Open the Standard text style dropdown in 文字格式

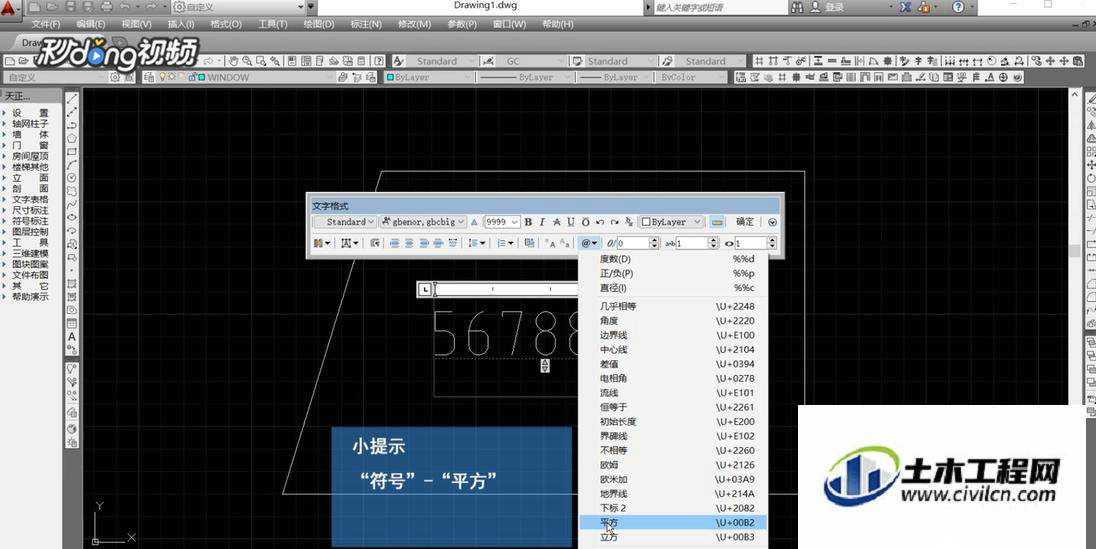[345, 222]
